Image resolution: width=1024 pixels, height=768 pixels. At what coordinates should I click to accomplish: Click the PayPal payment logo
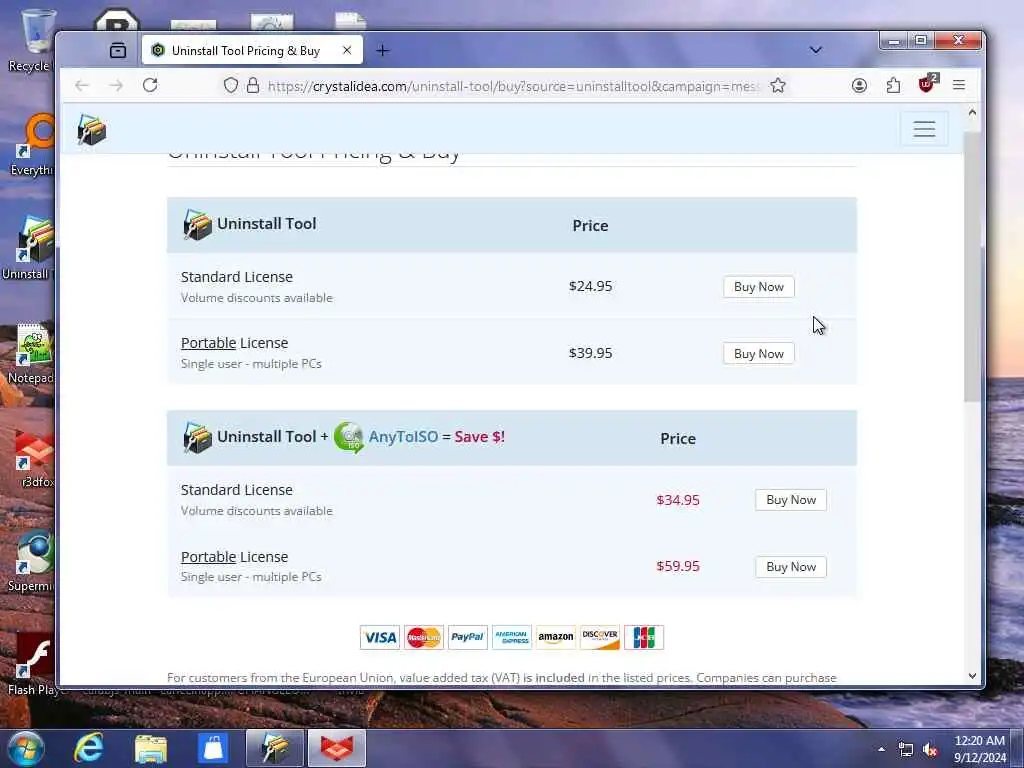click(x=468, y=637)
